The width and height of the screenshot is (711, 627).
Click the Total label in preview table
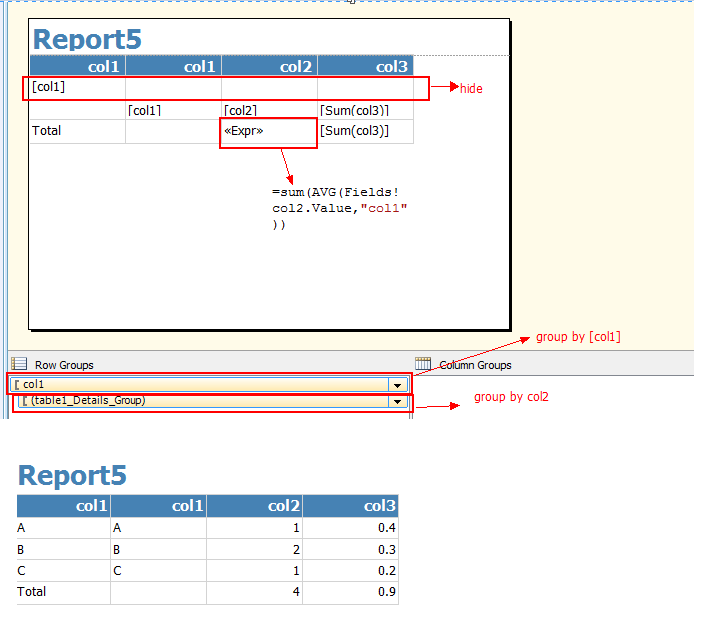coord(32,592)
